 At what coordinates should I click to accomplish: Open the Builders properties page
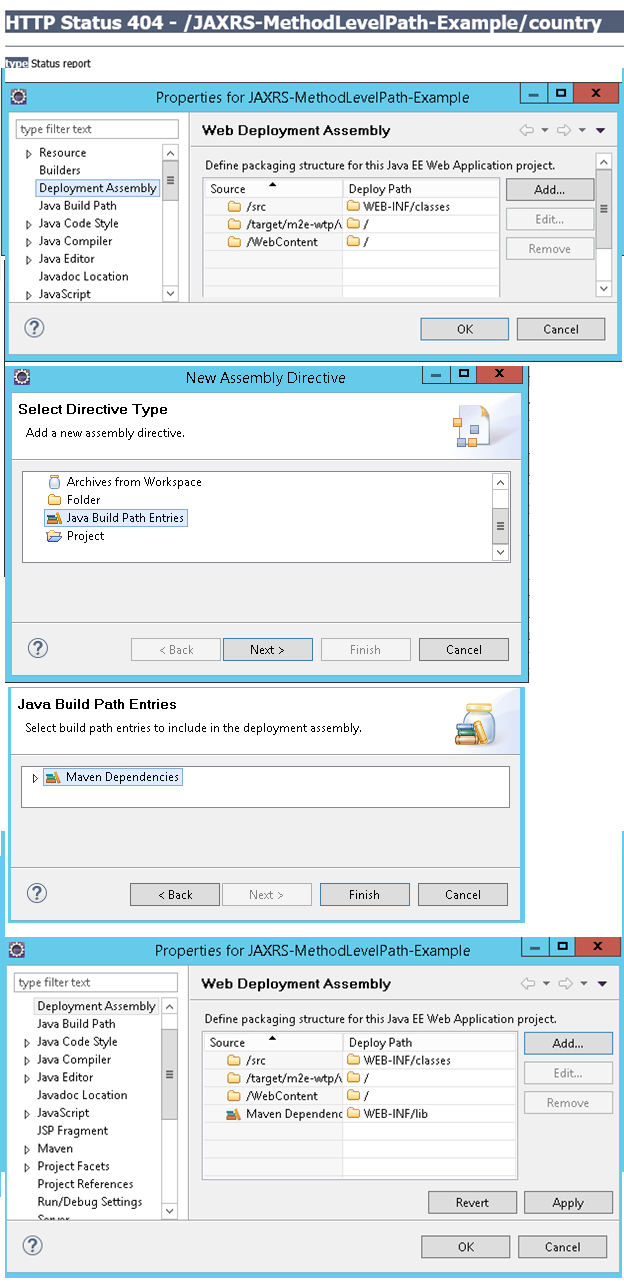click(x=59, y=170)
